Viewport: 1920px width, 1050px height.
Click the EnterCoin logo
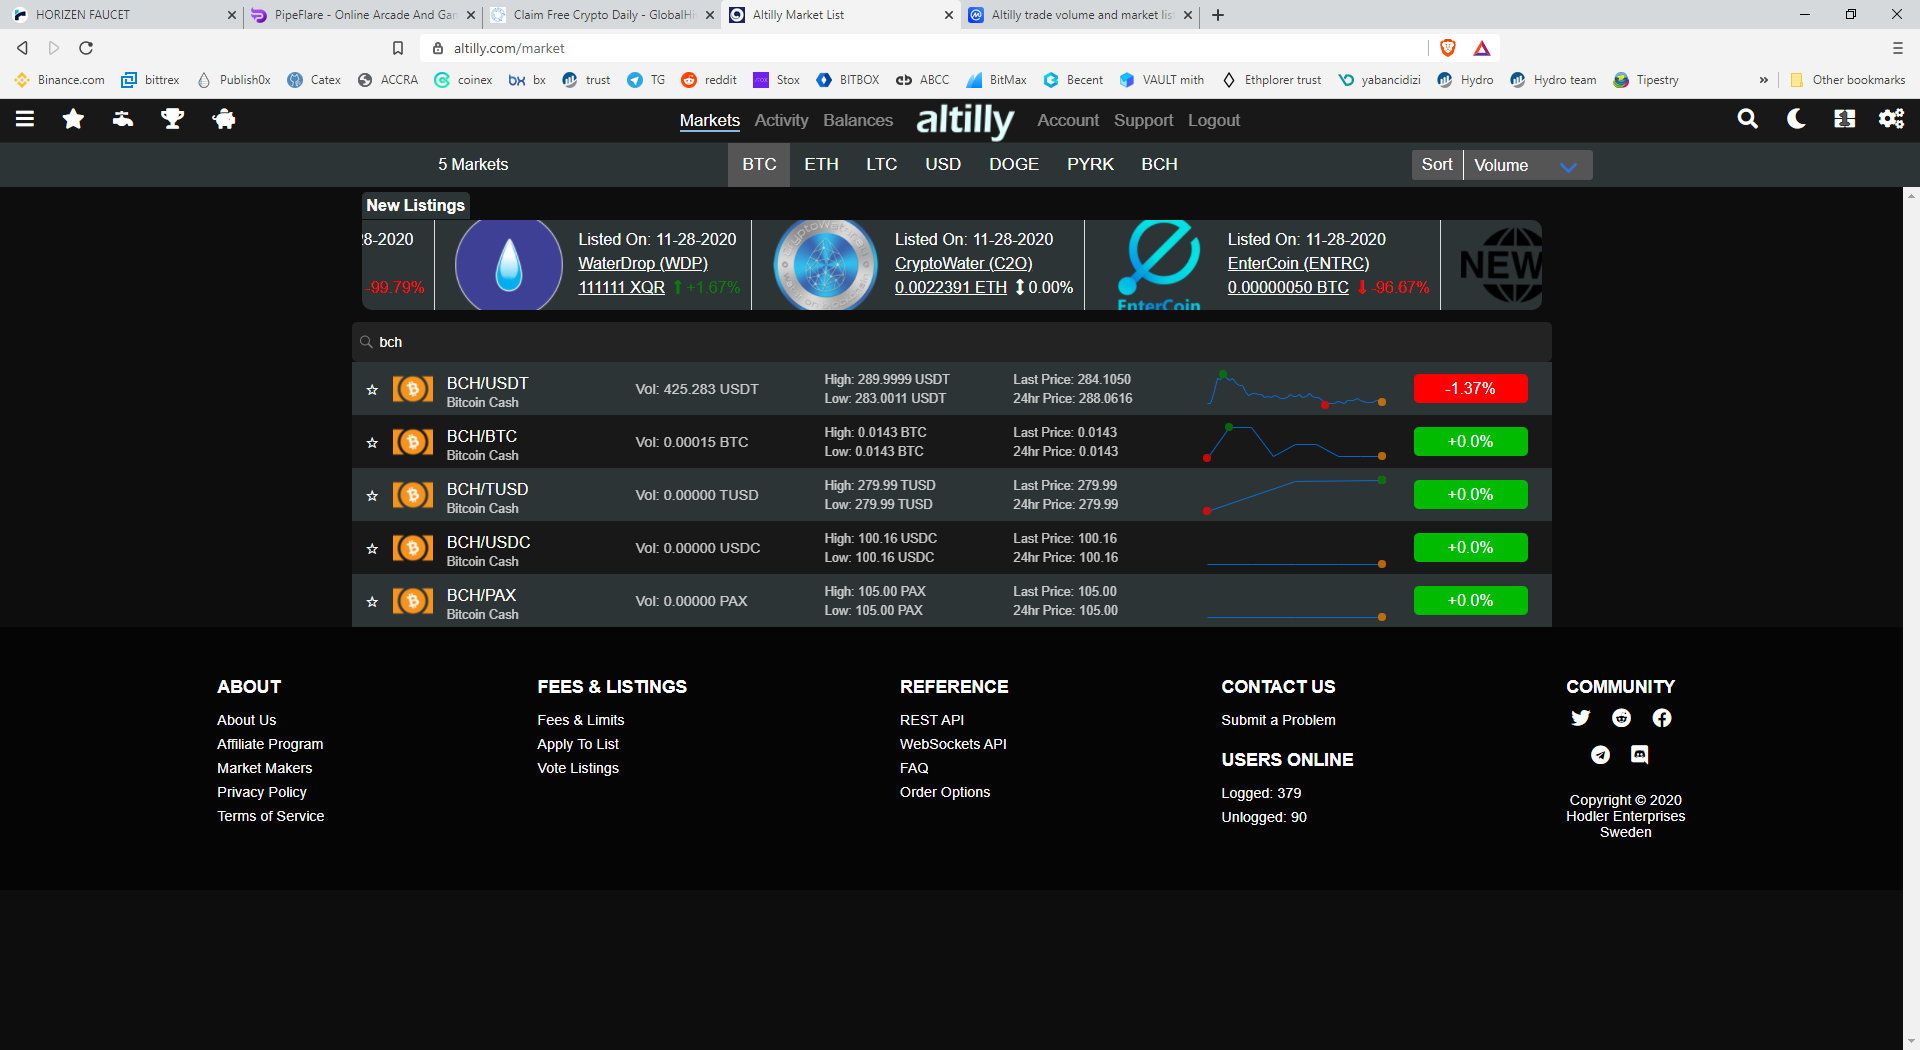pos(1159,265)
